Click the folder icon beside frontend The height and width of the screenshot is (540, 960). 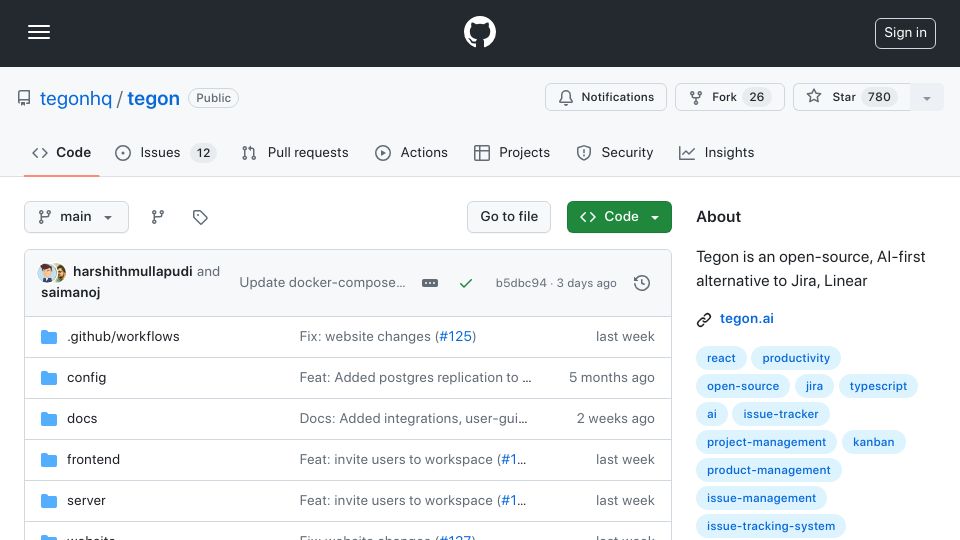pyautogui.click(x=49, y=460)
